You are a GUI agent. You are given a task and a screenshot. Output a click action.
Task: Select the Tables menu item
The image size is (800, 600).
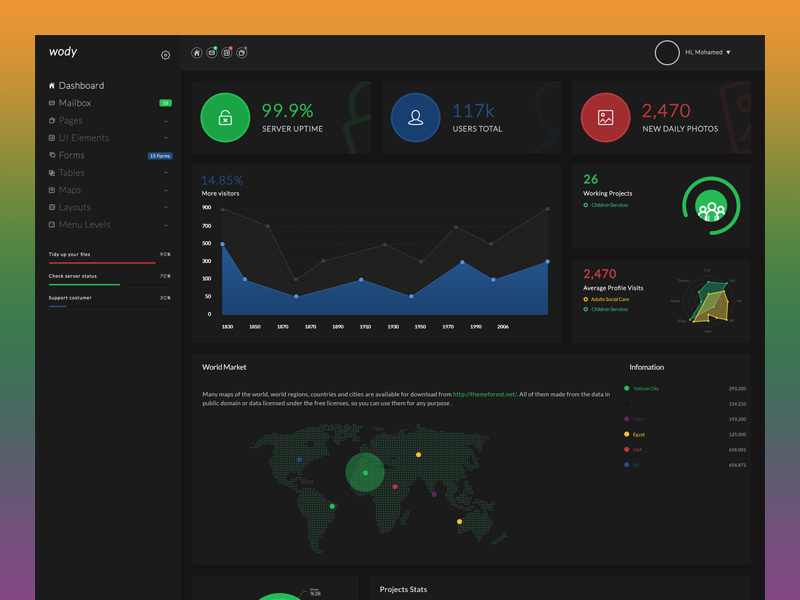click(71, 172)
